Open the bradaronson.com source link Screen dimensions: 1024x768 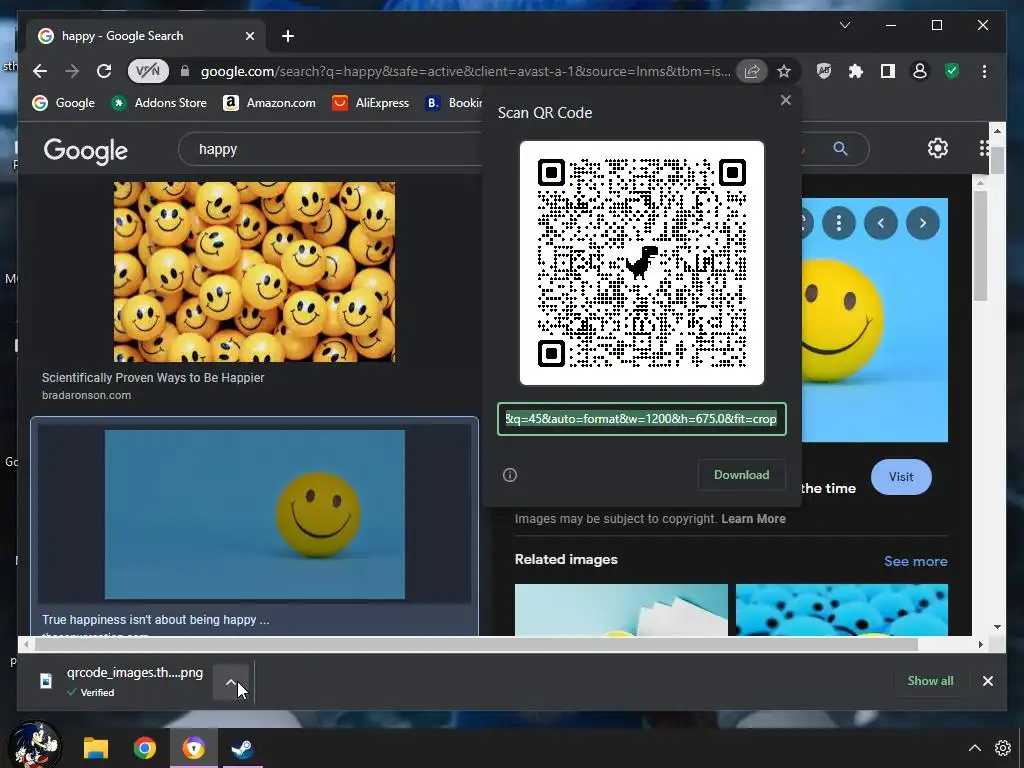[86, 395]
